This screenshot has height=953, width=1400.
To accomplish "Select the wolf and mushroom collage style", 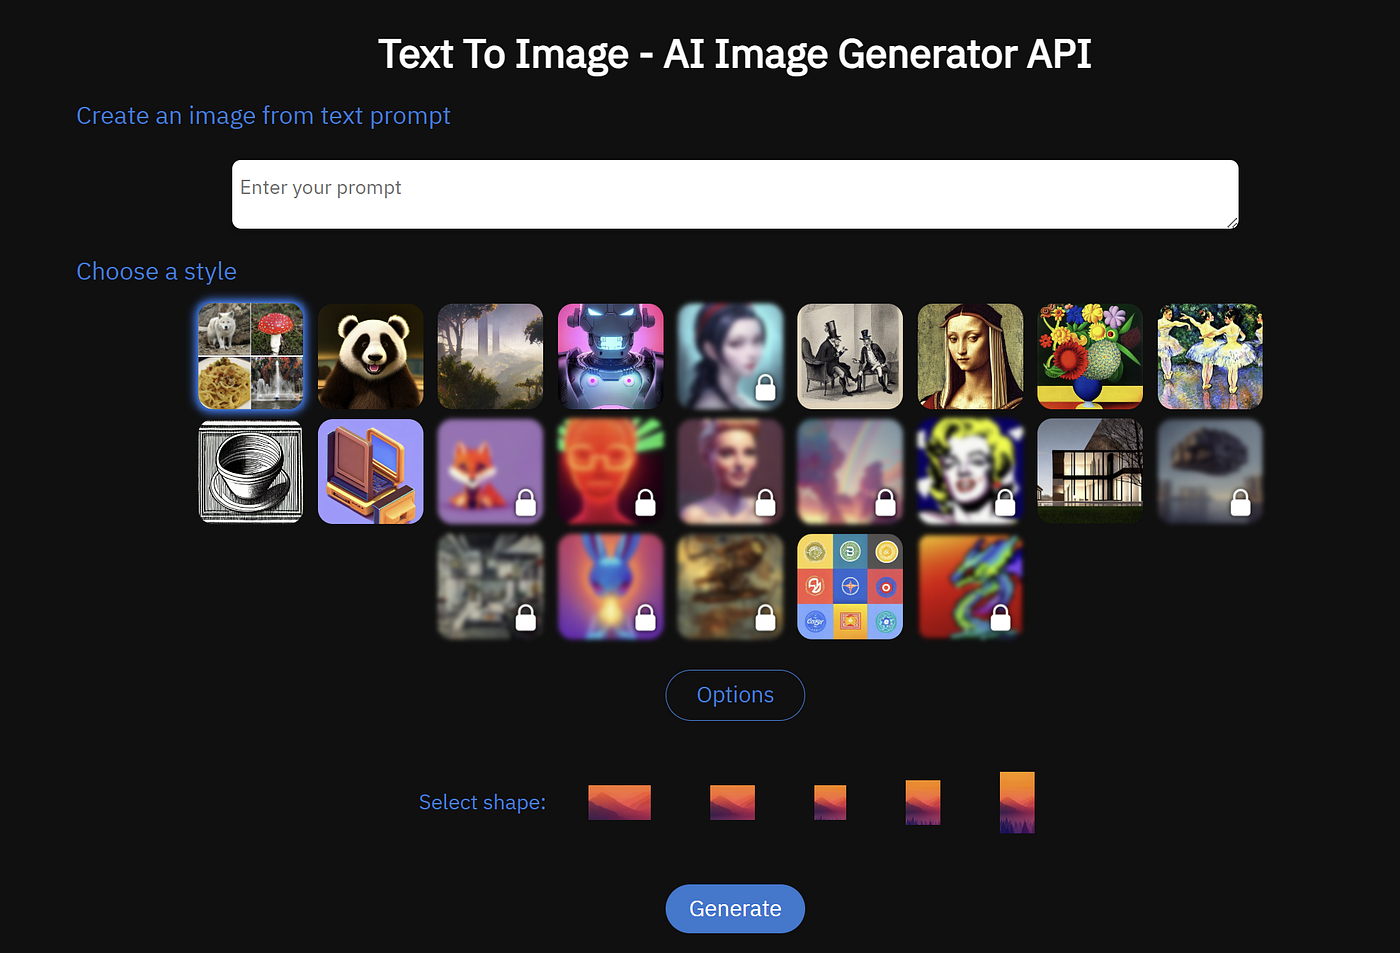I will tap(250, 356).
